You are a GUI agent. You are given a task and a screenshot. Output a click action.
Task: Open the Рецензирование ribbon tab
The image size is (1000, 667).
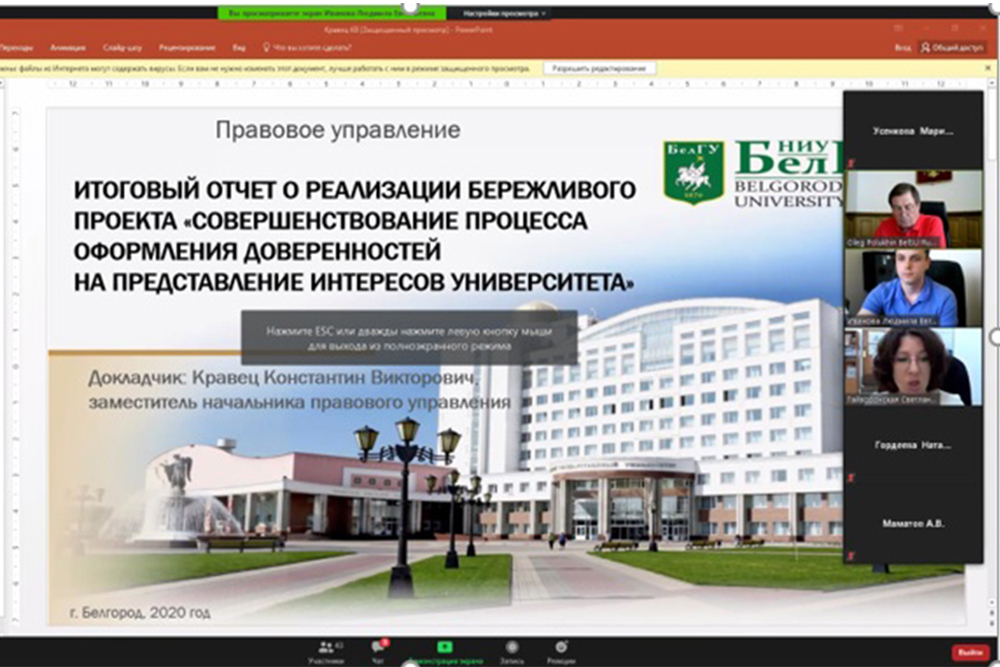(x=186, y=47)
